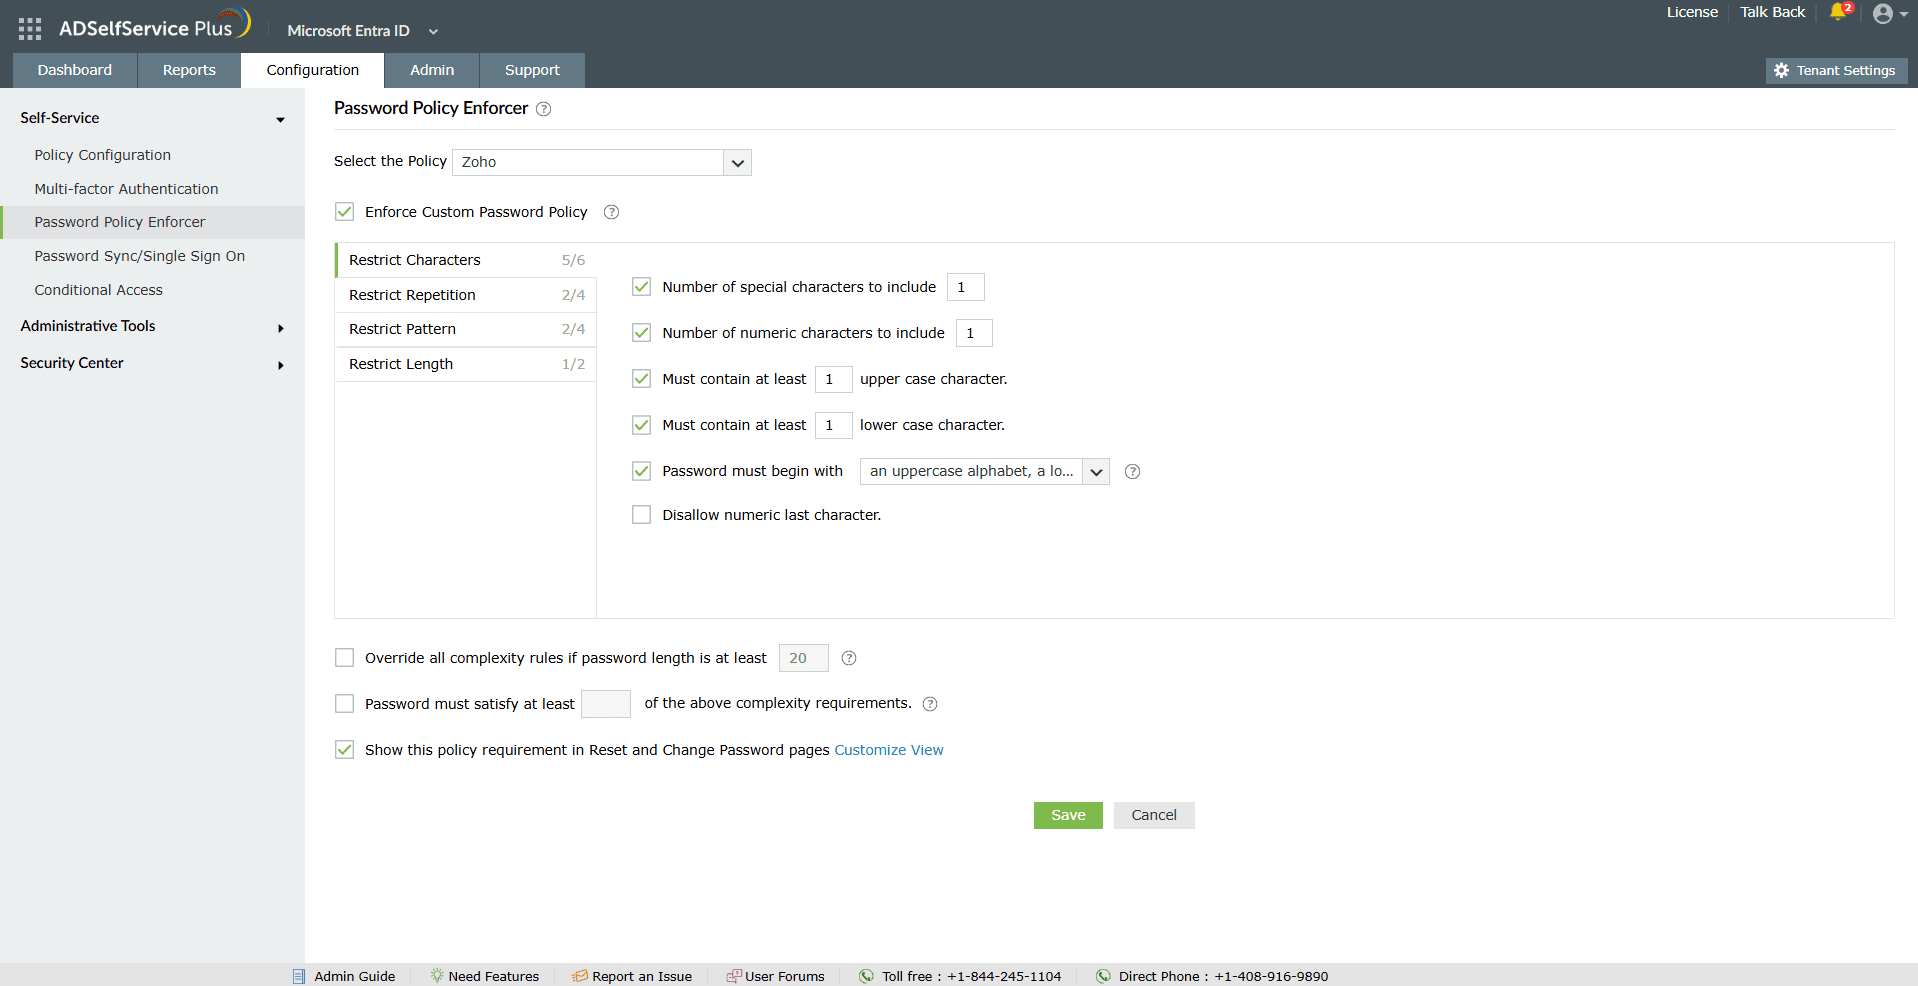Select the Restrict Pattern section
This screenshot has width=1918, height=986.
(466, 329)
